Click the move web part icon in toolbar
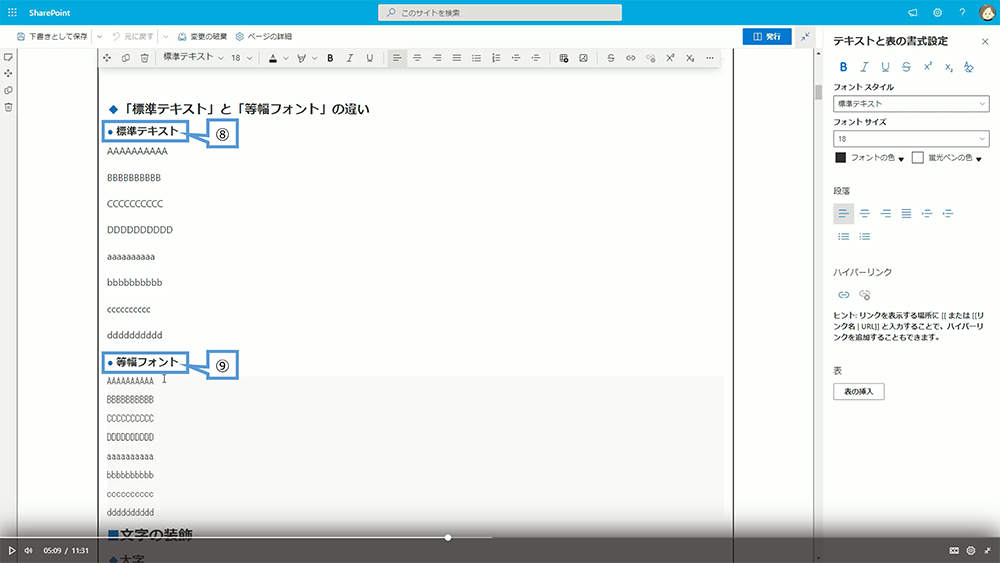Viewport: 1000px width, 563px height. click(x=107, y=58)
